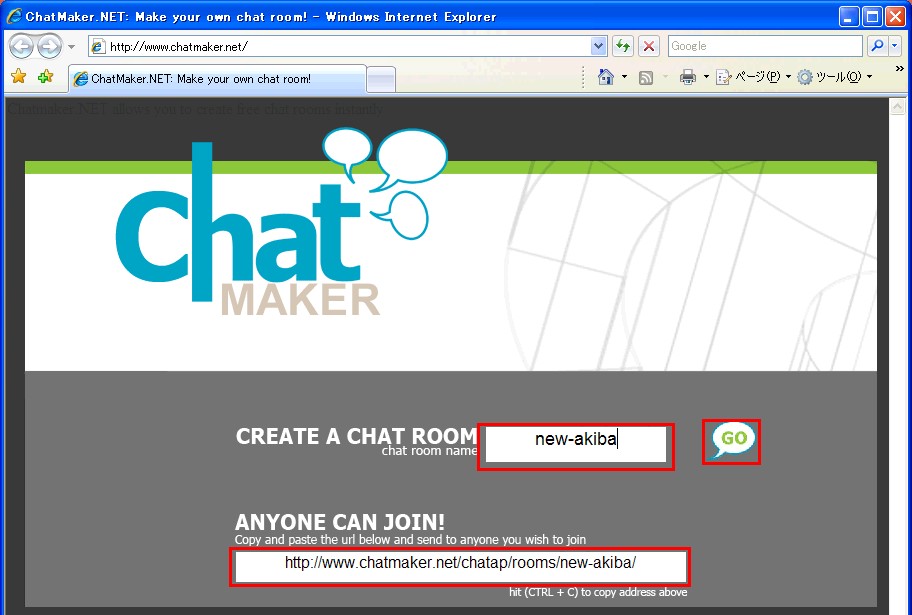
Task: Select the ChatMaker.NET browser tab
Action: pos(218,79)
